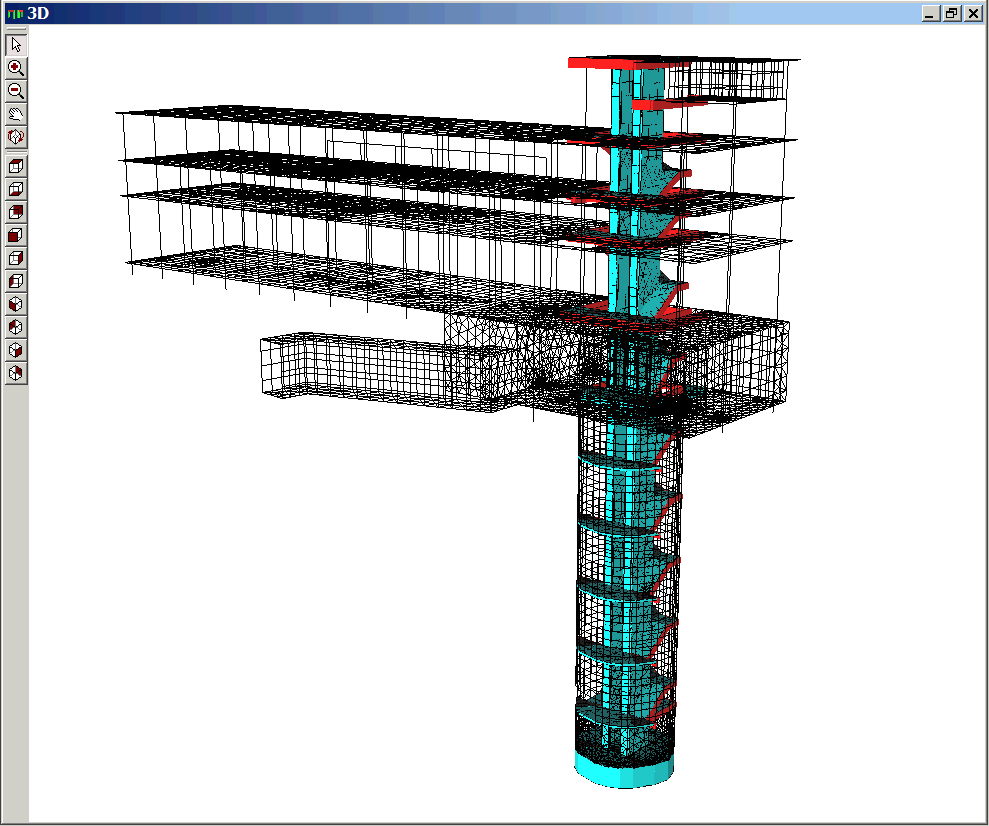Close the 3D window
Viewport: 989px width, 826px height.
point(973,13)
